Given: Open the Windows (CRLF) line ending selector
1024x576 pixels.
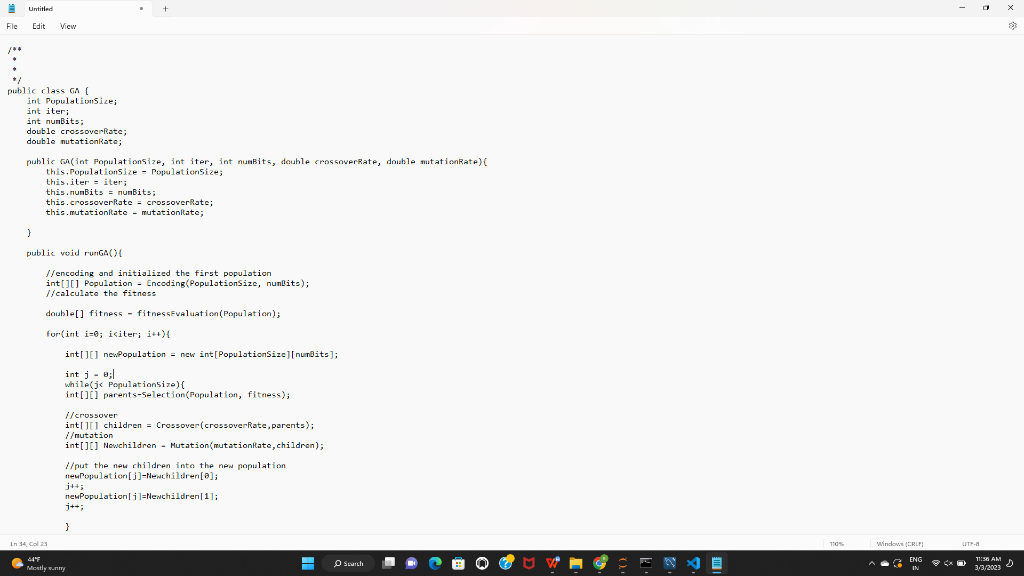Looking at the screenshot, I should 899,543.
